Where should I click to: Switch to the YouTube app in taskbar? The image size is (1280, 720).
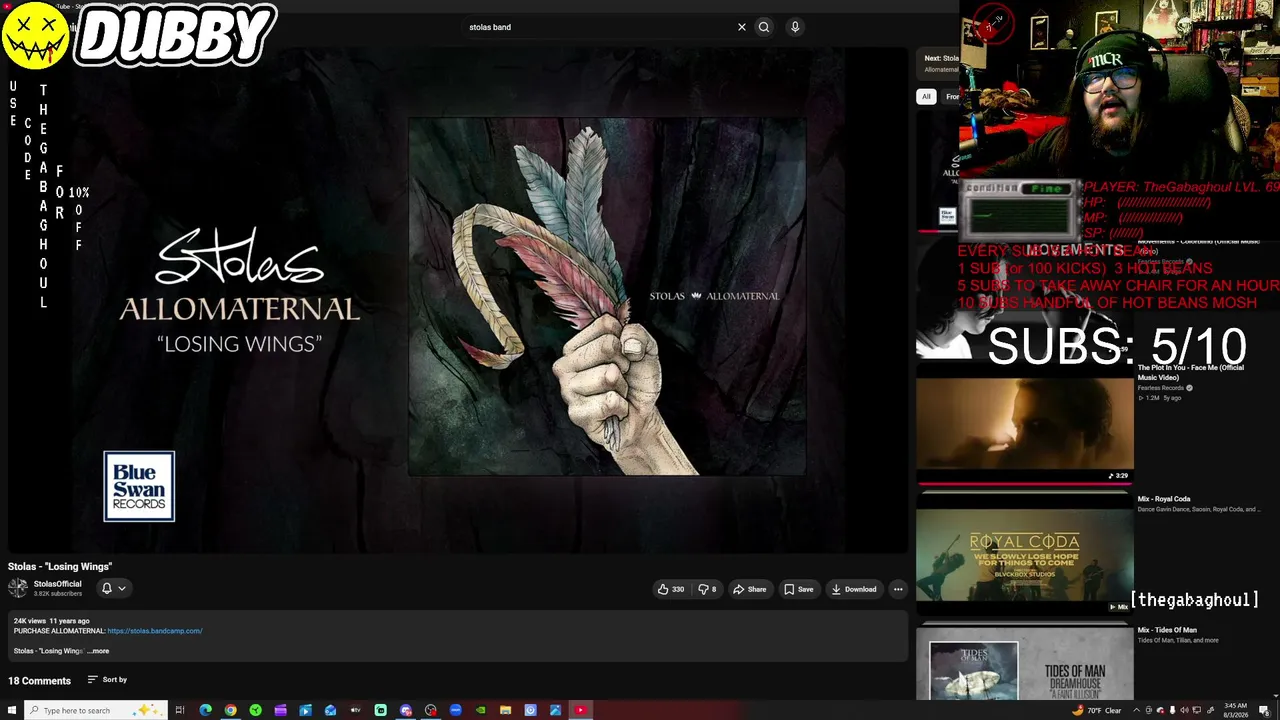point(580,710)
